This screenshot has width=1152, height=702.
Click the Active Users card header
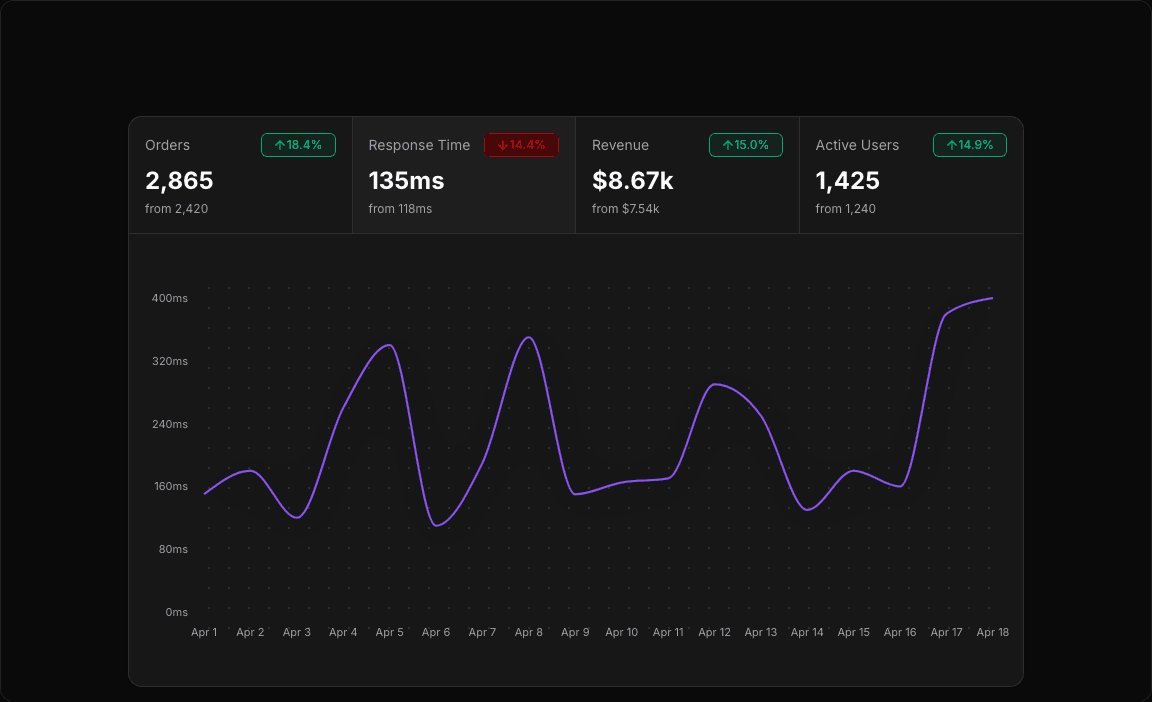857,145
